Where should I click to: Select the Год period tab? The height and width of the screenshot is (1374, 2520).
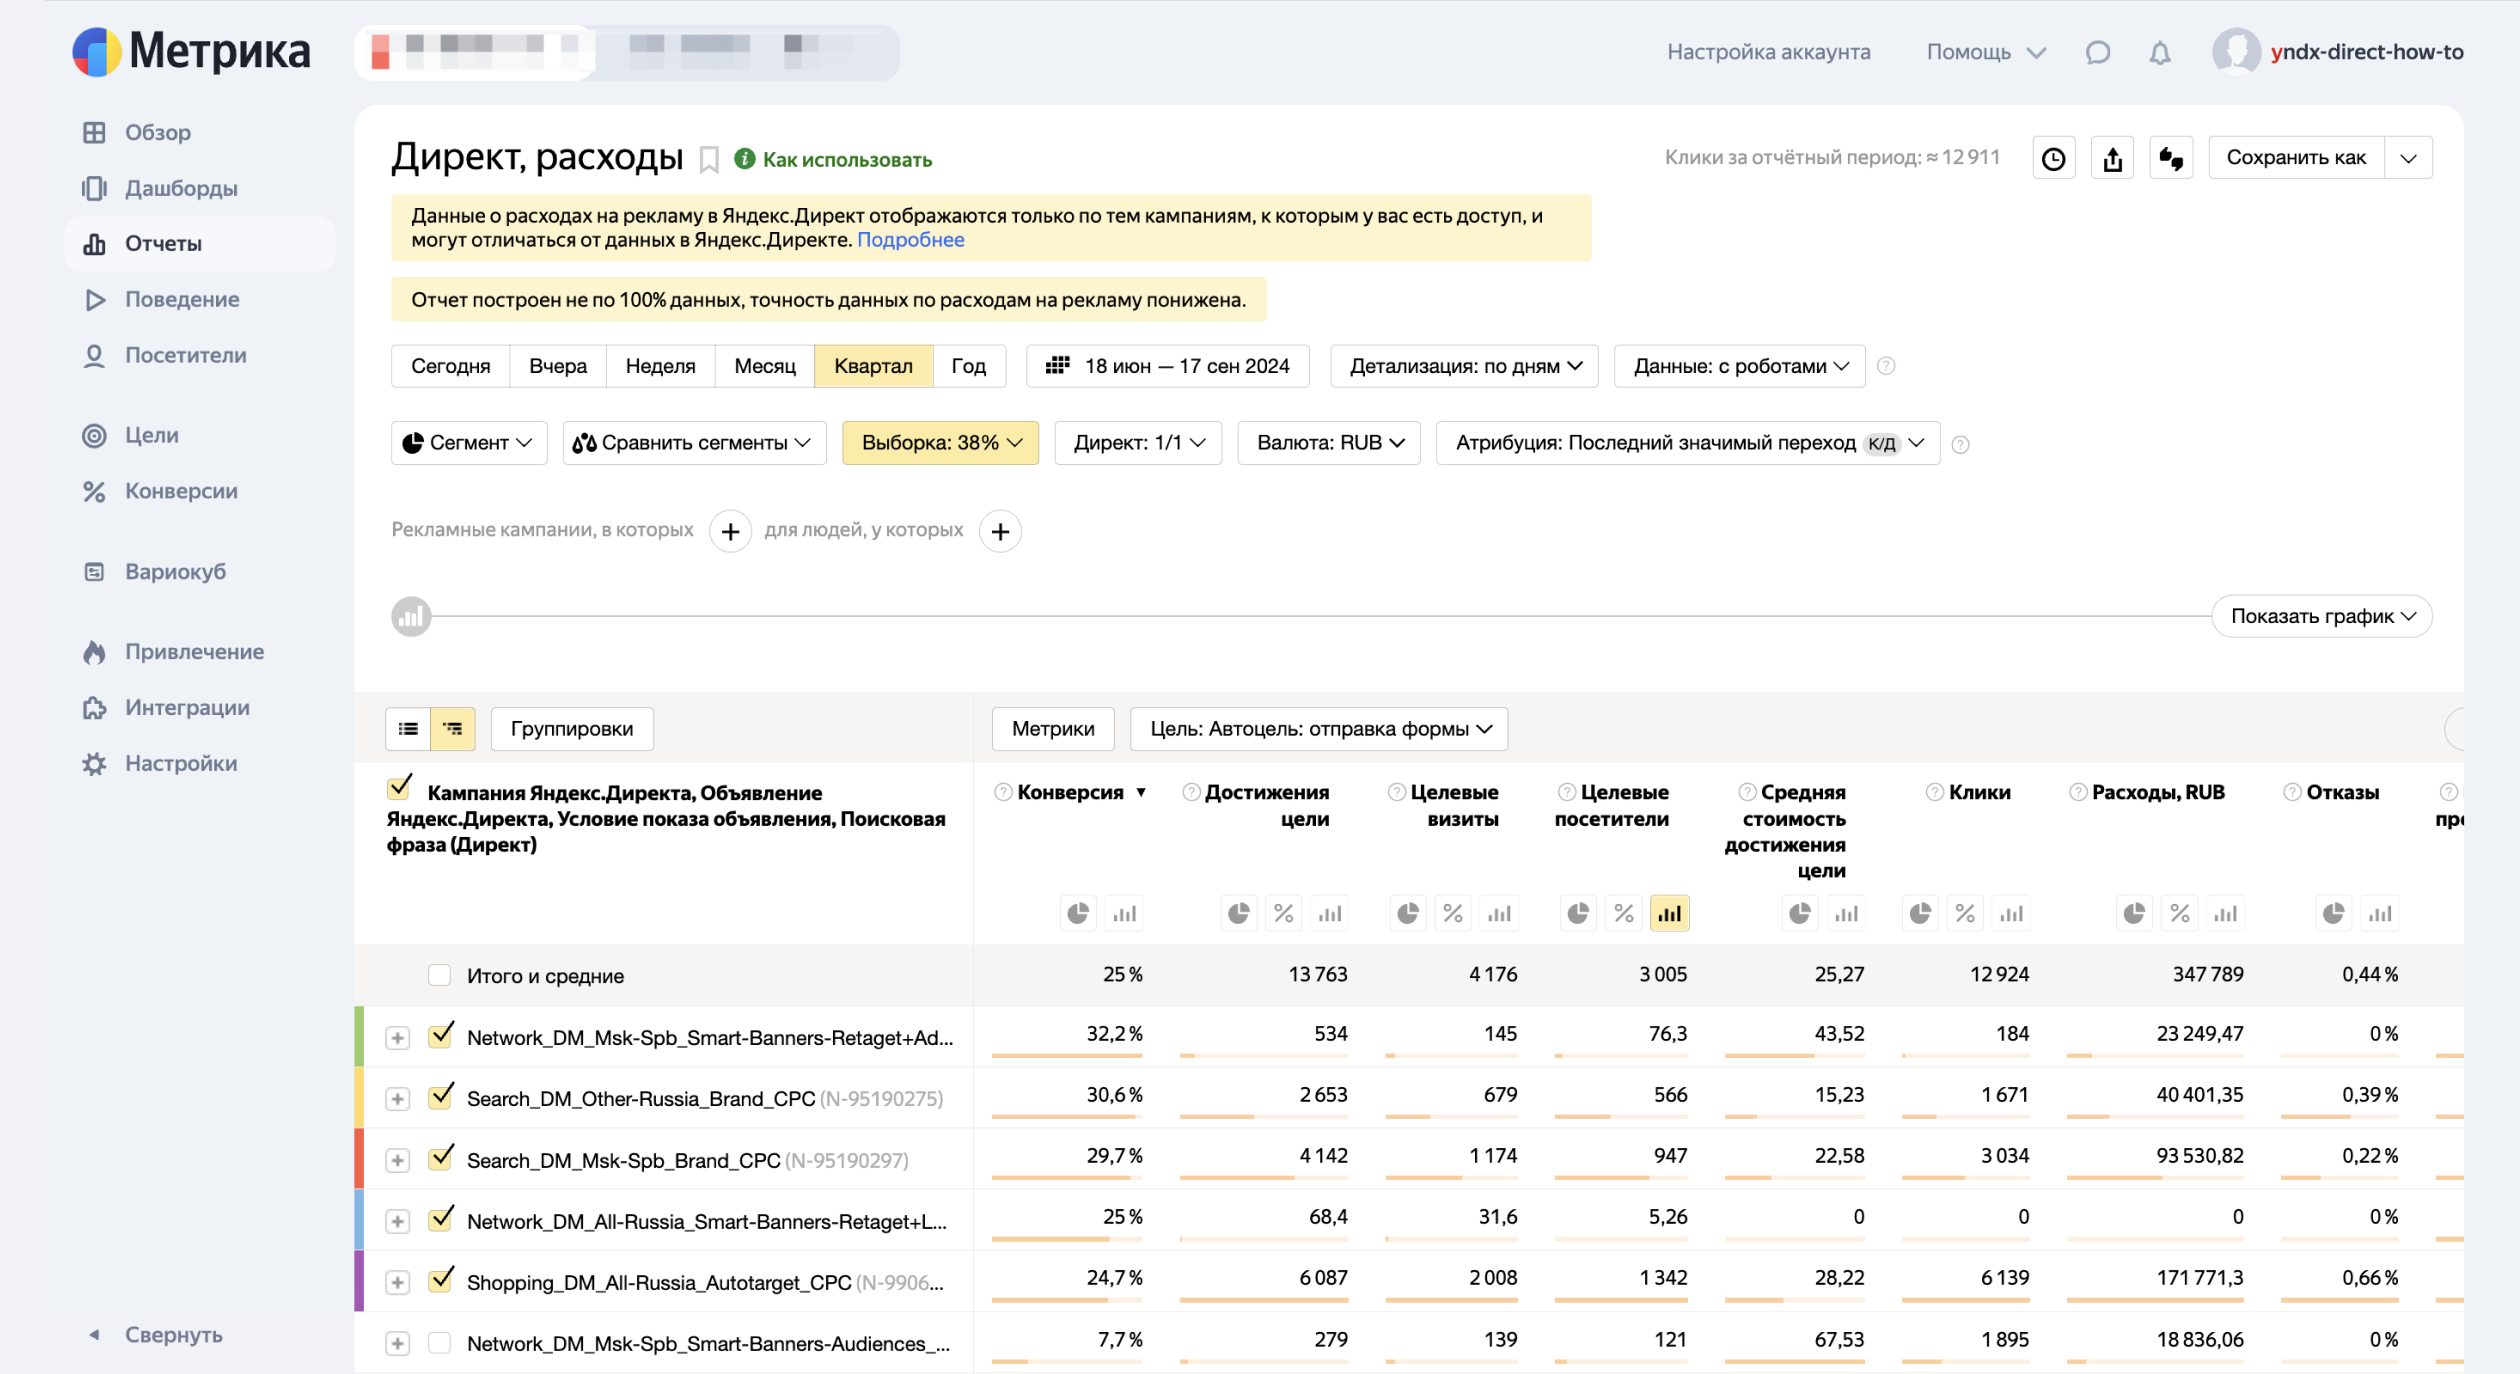click(x=968, y=366)
